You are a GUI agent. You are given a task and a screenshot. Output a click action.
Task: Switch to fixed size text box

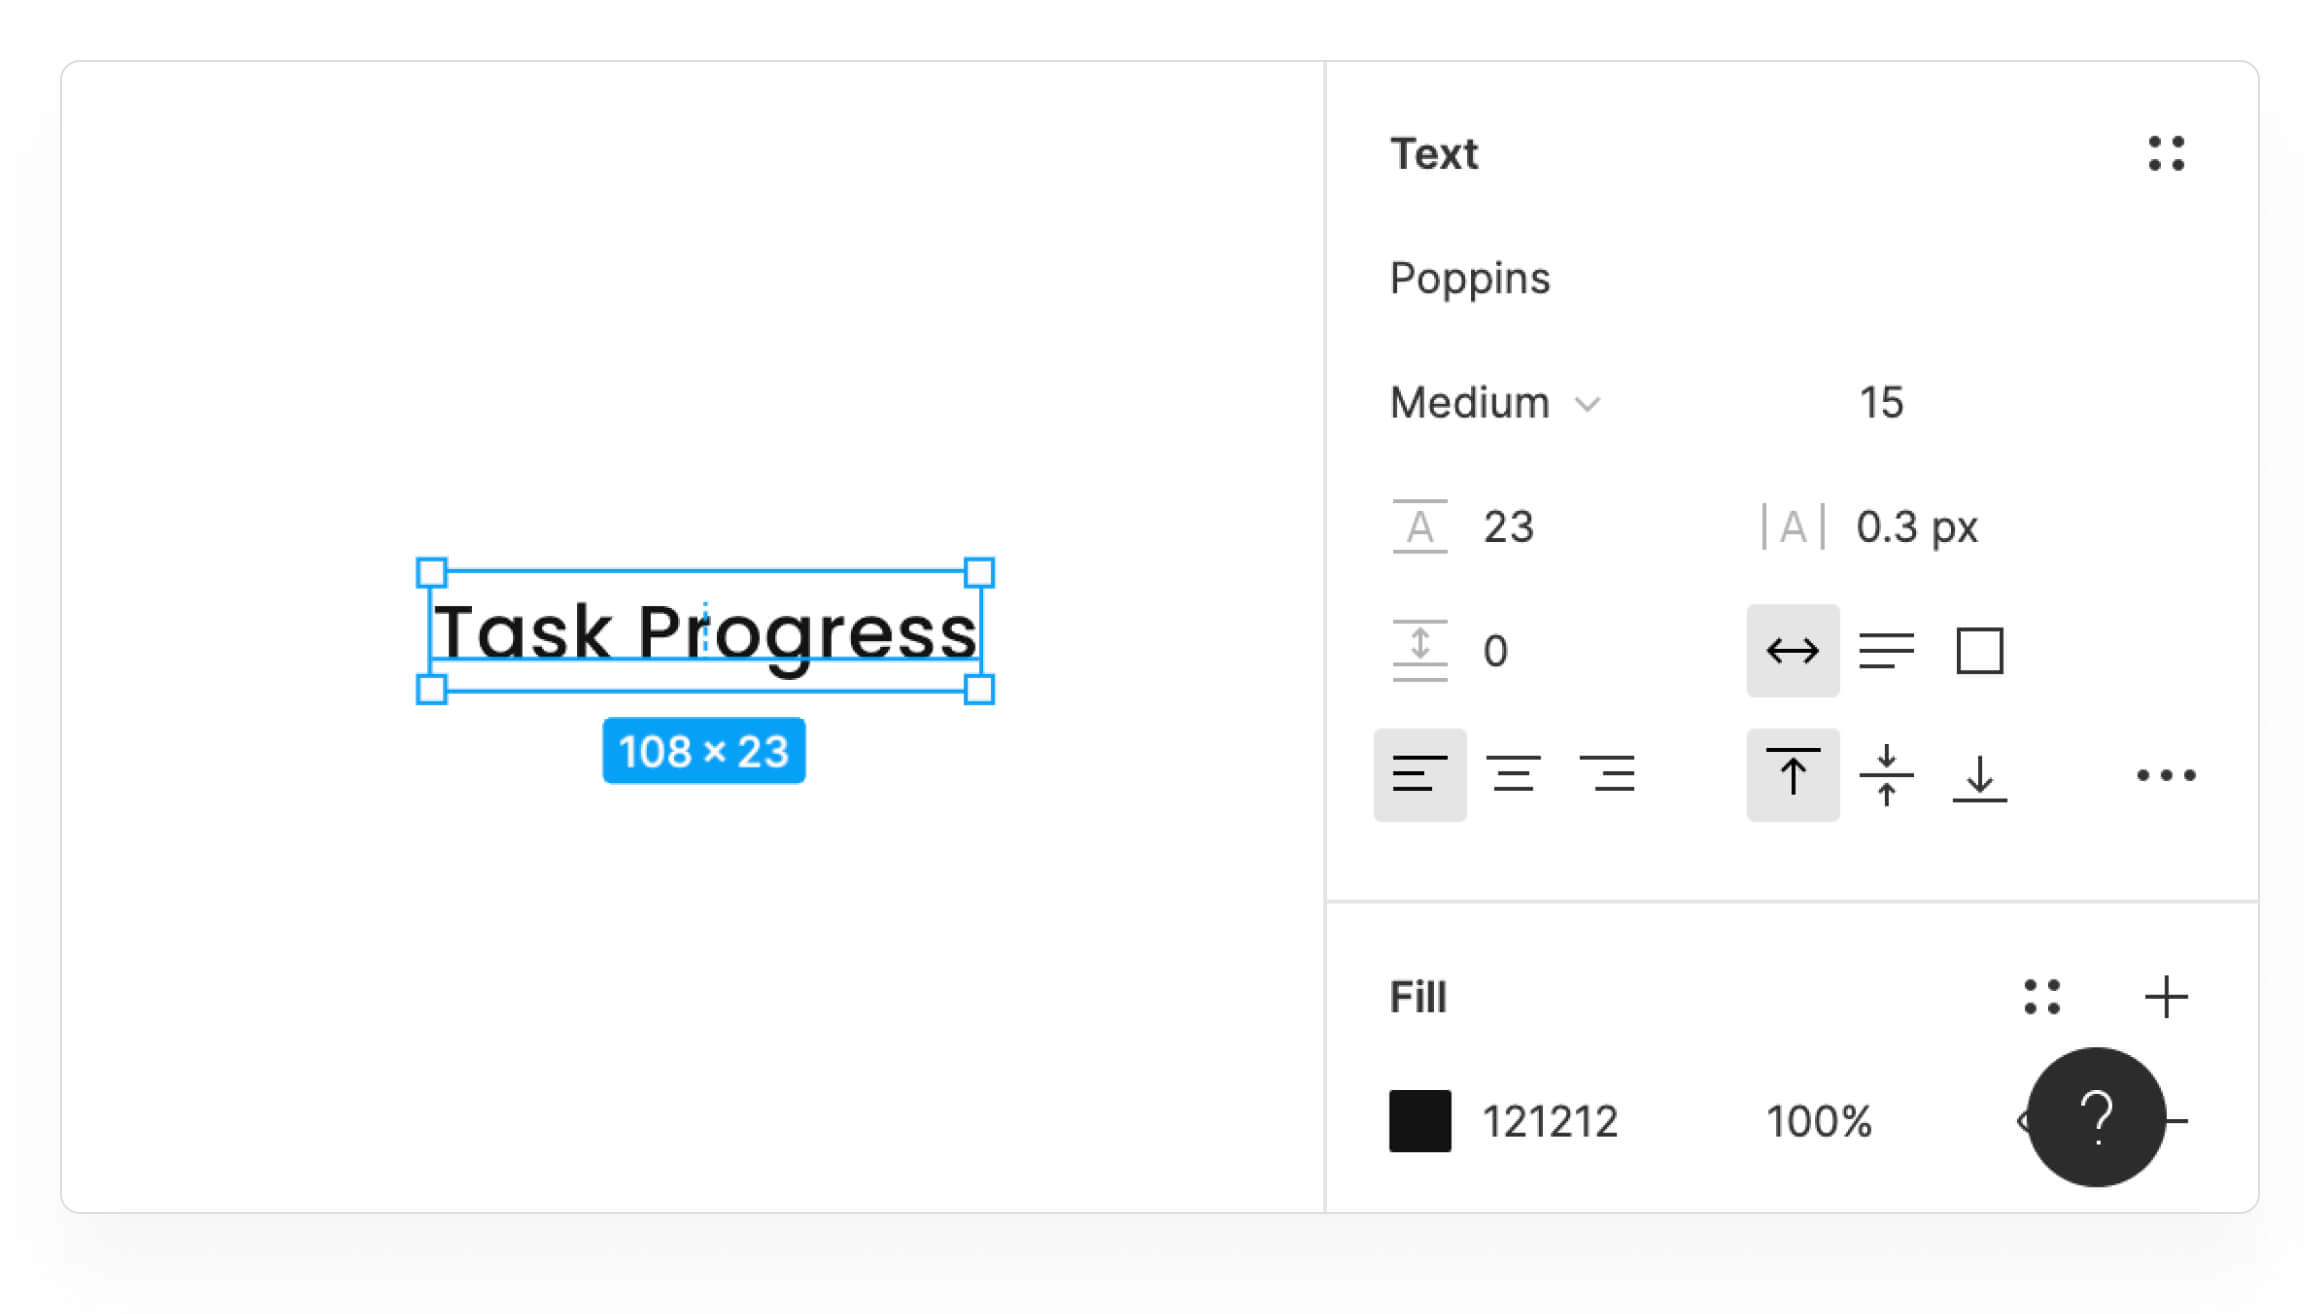1979,651
